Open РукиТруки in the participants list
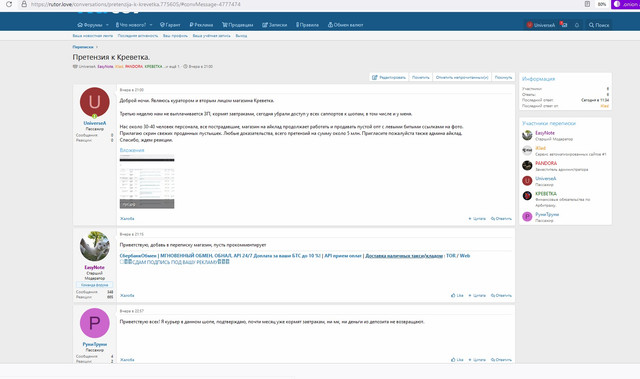This screenshot has height=379, width=640. click(547, 215)
